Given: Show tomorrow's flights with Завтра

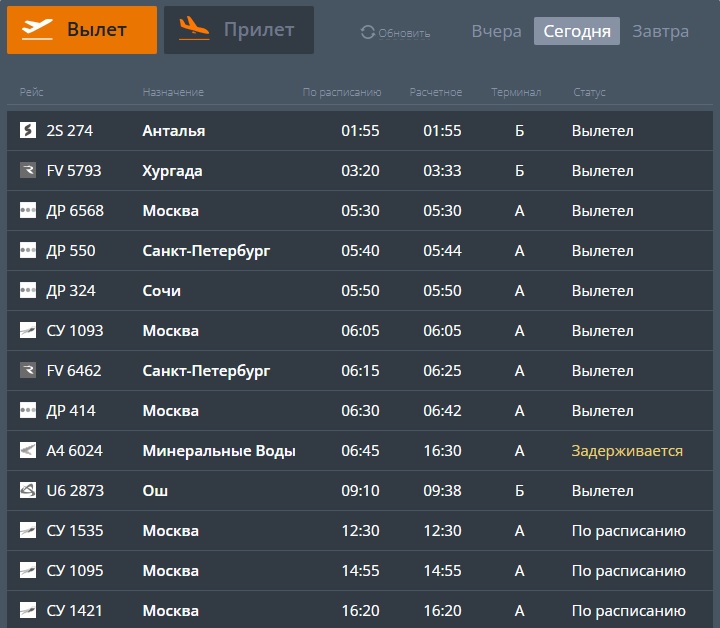Looking at the screenshot, I should [660, 31].
